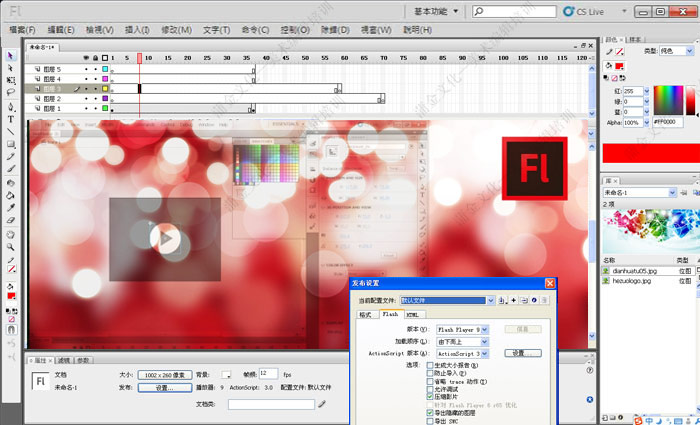Click the pencil stroke icon in Color panel

pos(609,52)
